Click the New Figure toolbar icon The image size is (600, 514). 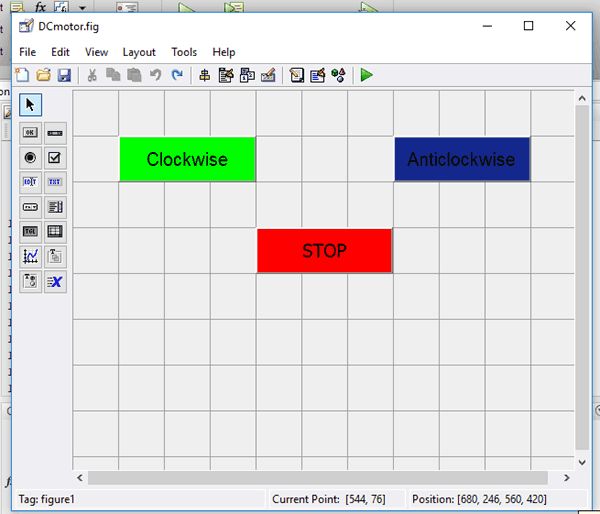click(x=22, y=75)
